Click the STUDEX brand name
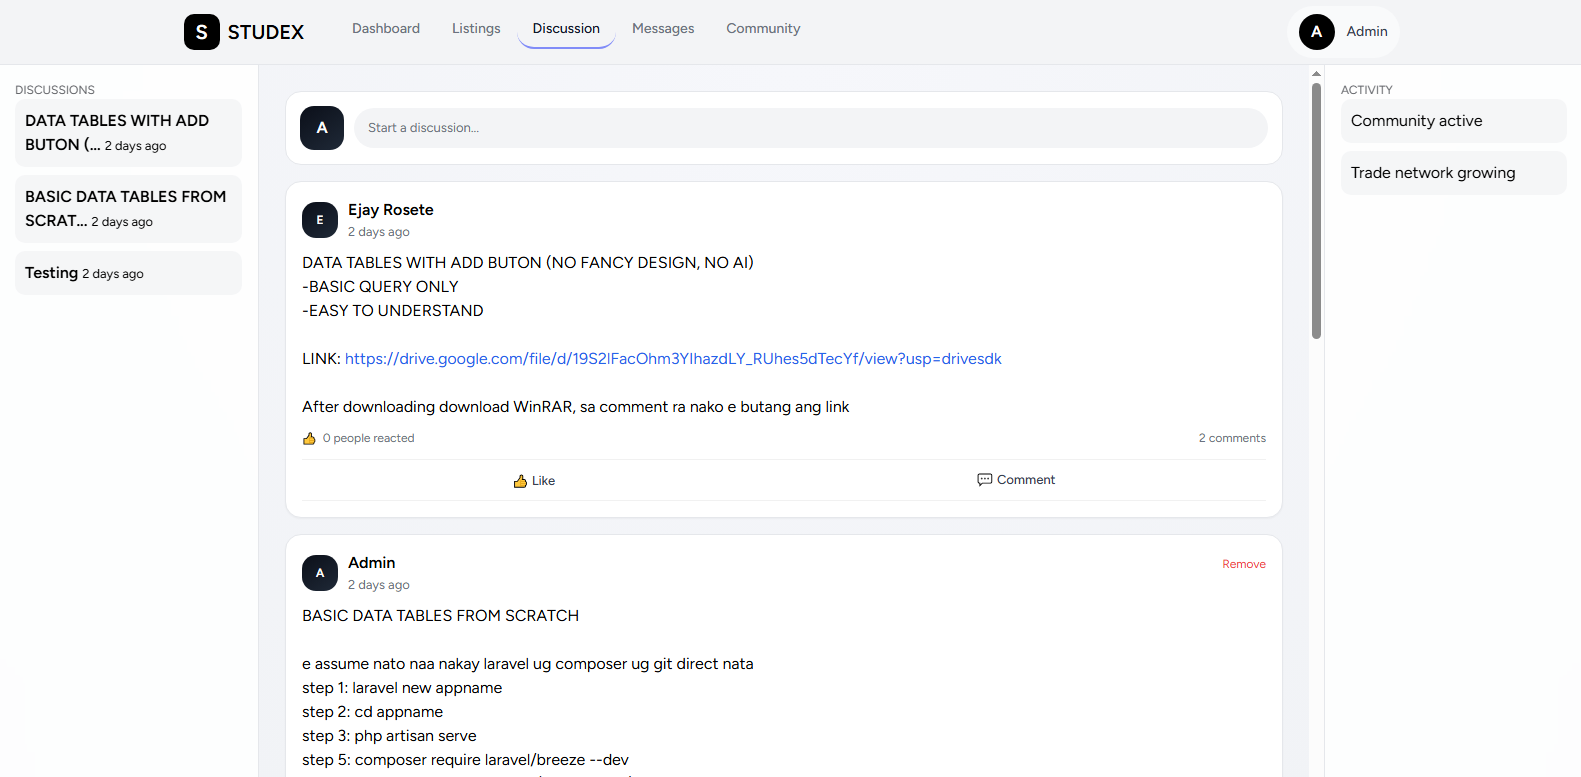Screen dimensions: 1581x777 (266, 32)
